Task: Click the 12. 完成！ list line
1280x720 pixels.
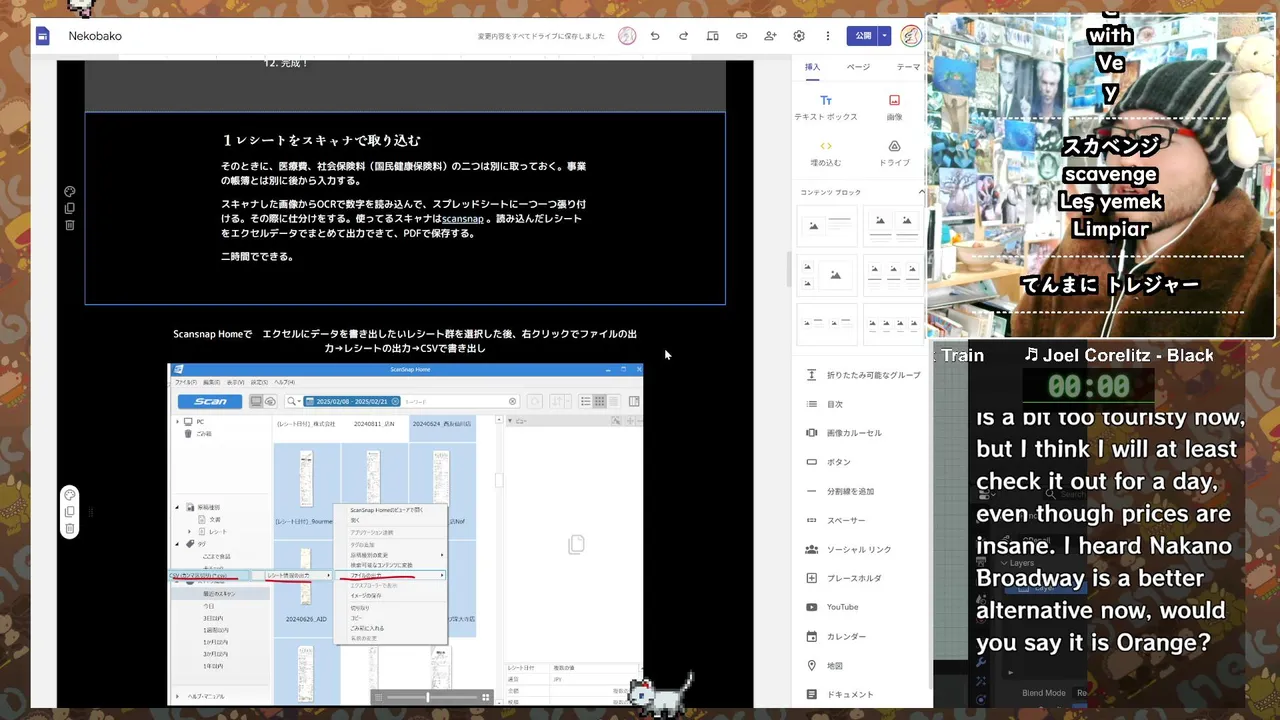Action: (x=287, y=63)
